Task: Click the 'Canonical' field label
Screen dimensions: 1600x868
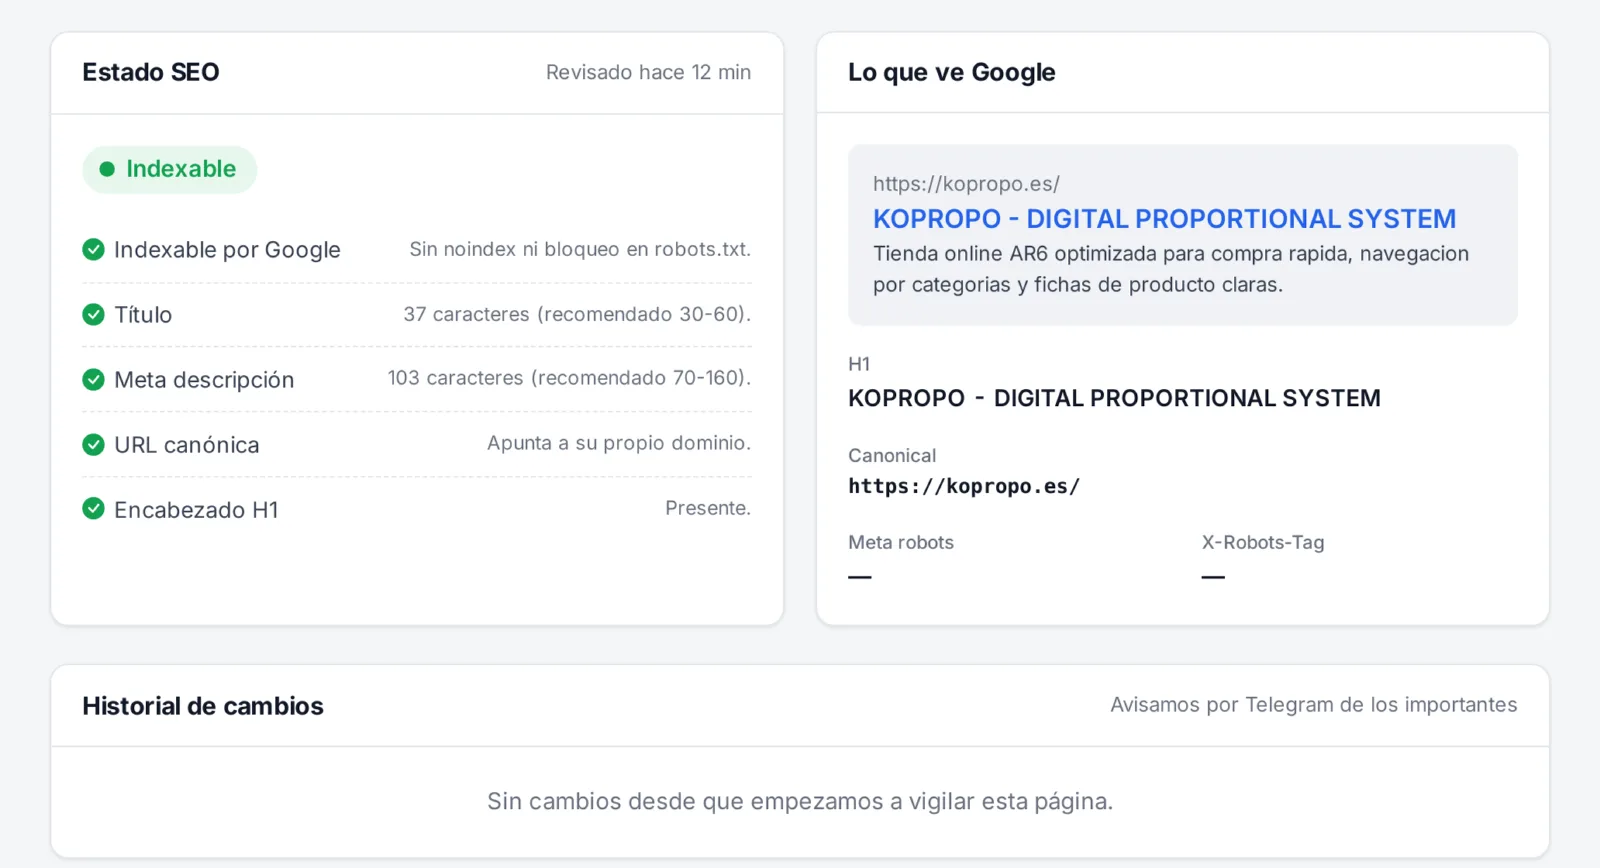Action: 892,456
